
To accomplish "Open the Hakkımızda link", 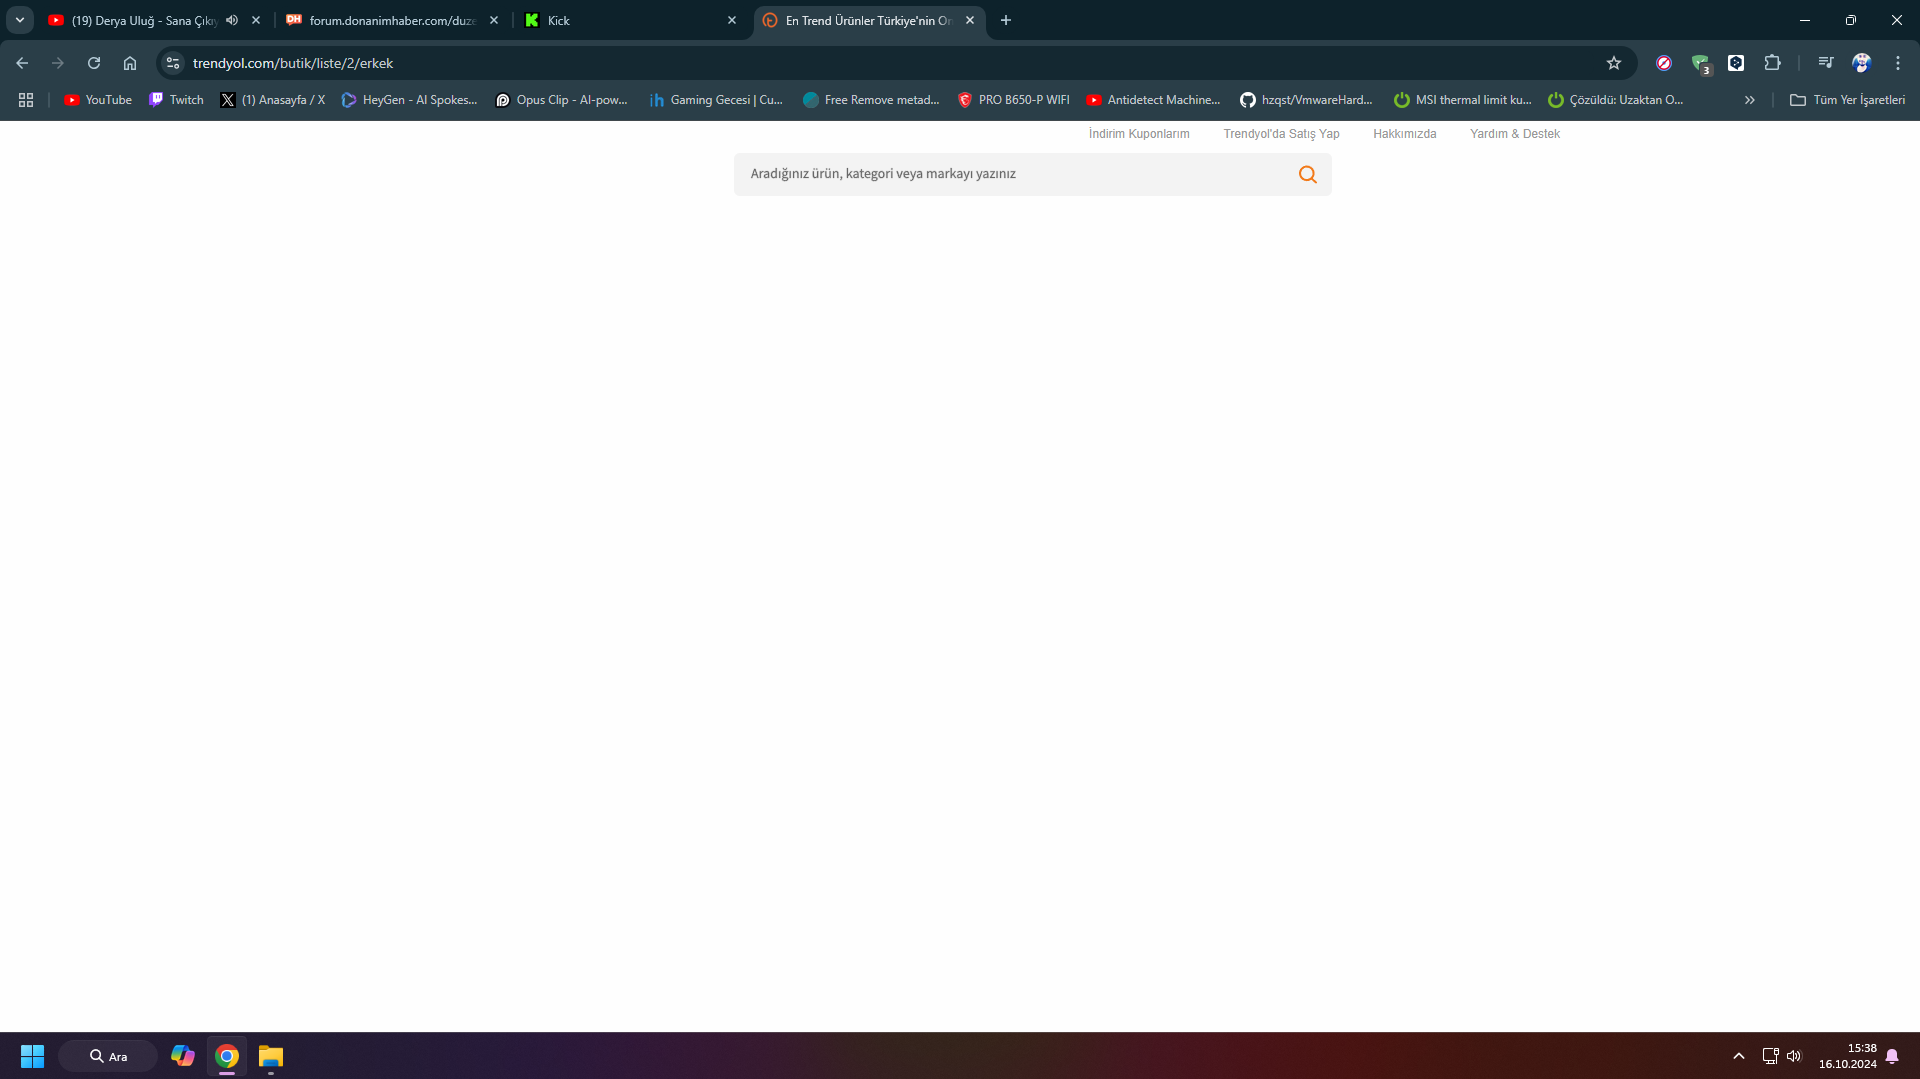I will [x=1404, y=134].
